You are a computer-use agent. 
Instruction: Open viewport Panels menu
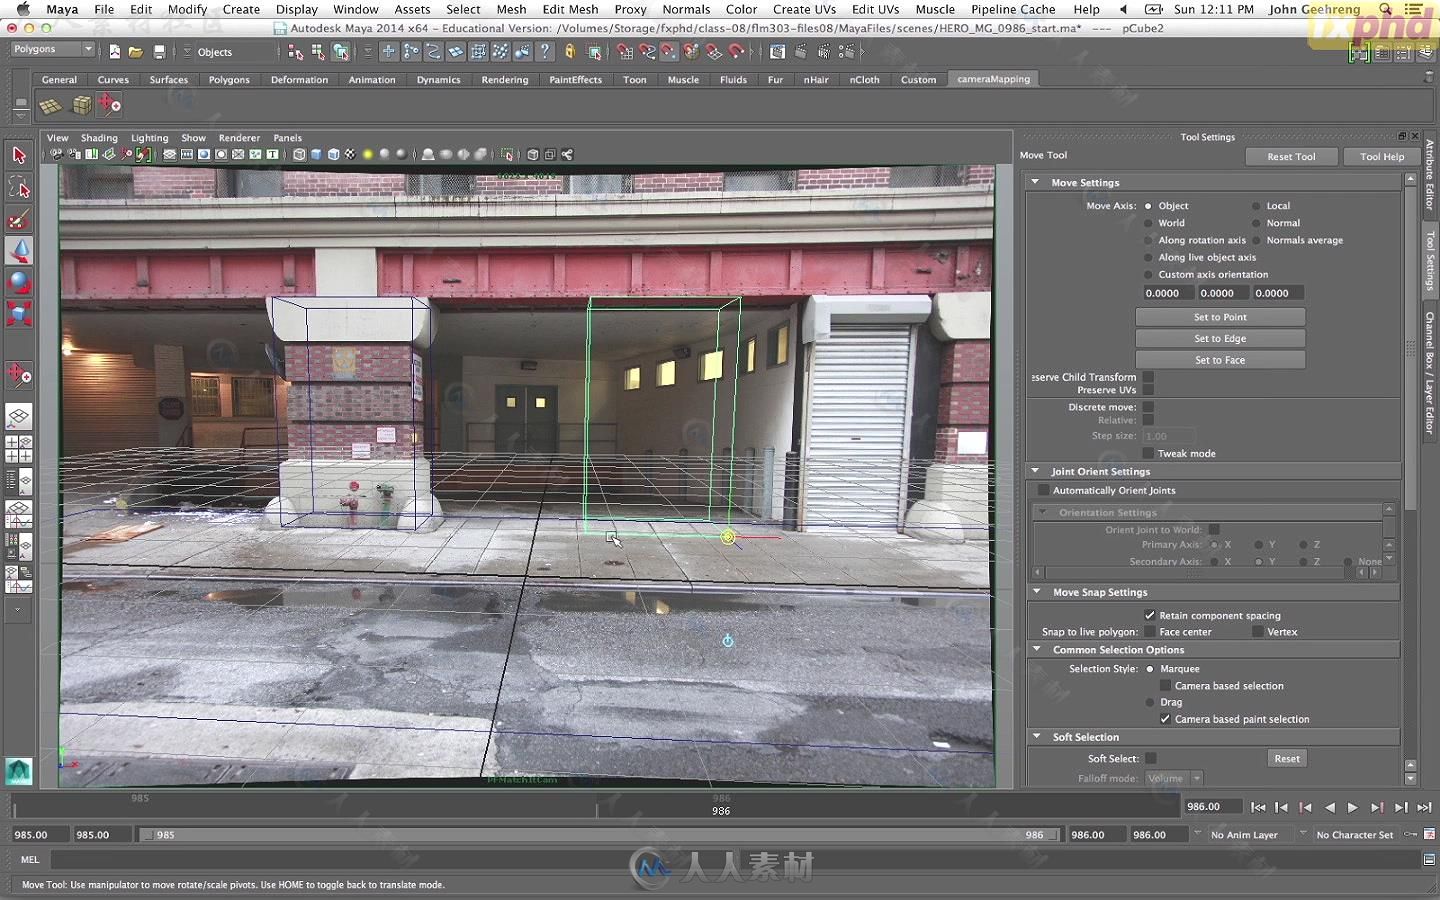tap(287, 138)
